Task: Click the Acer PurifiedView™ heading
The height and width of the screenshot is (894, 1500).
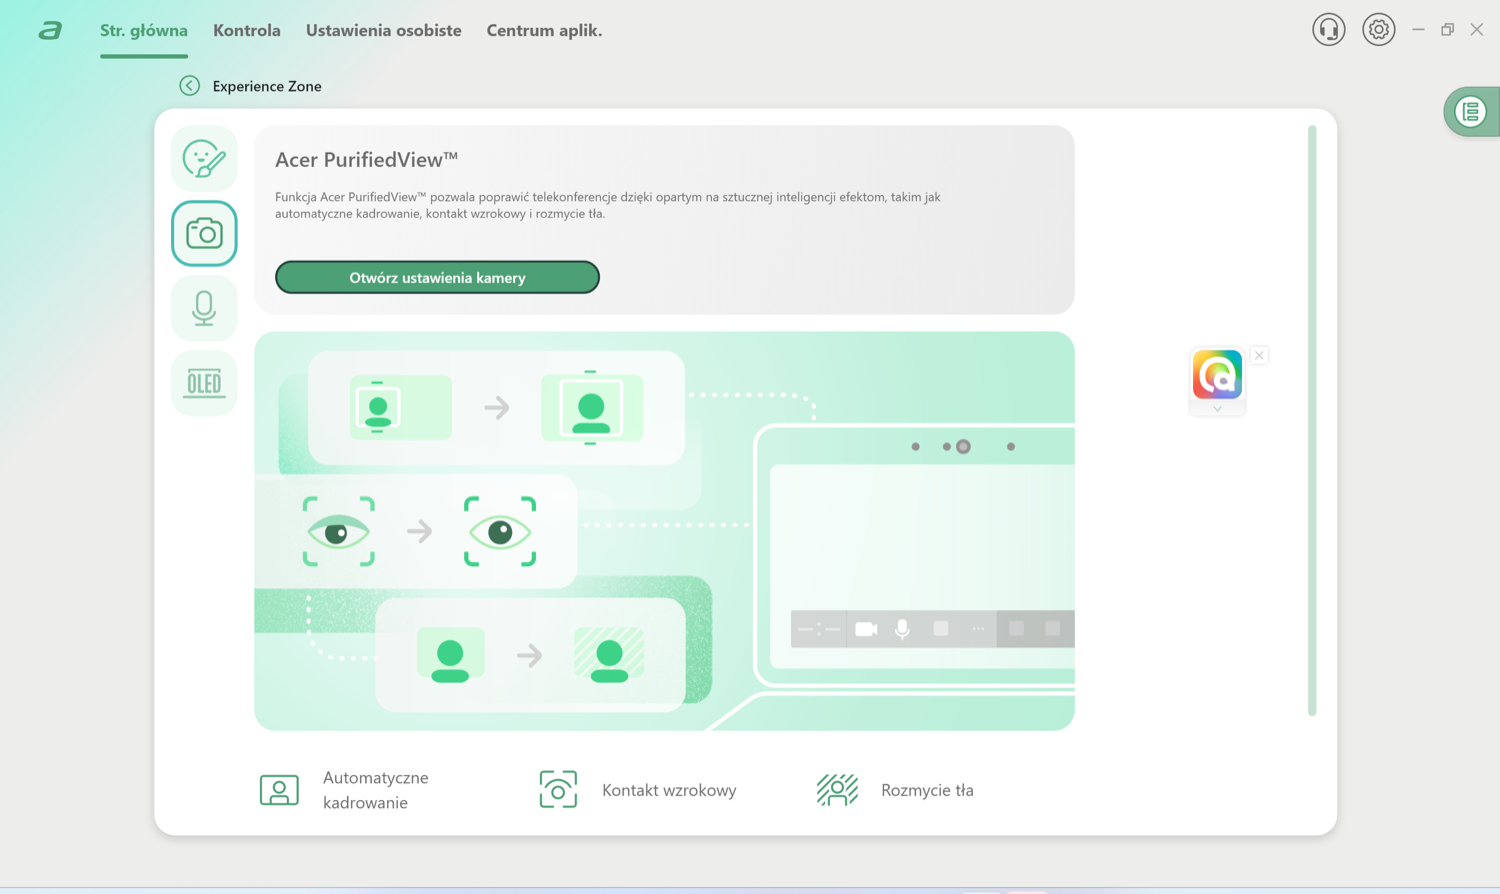Action: [367, 159]
